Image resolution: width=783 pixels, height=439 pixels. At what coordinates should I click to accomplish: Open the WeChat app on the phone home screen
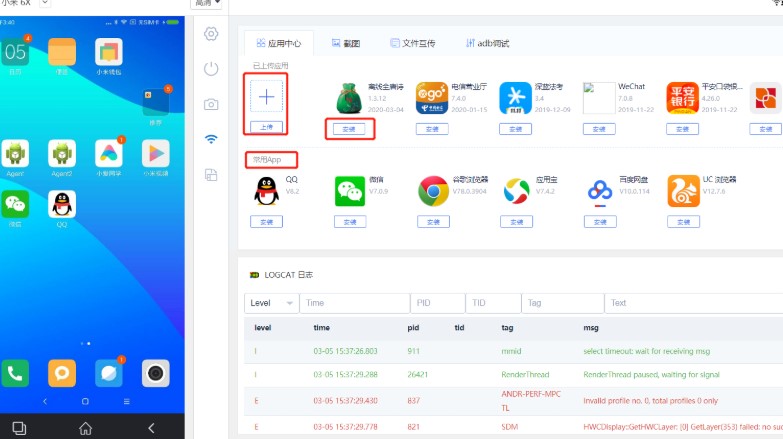(x=15, y=204)
